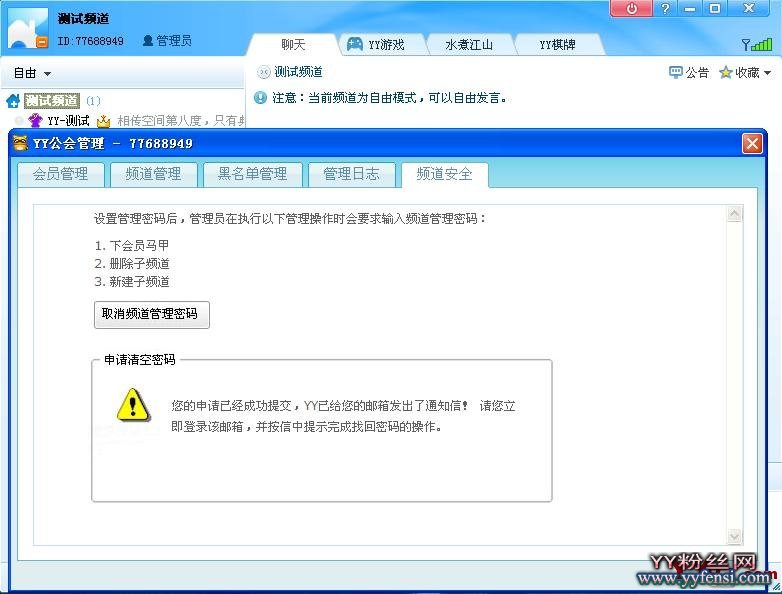Click the 申请清空密码 group label
Viewport: 782px width, 594px height.
140,360
